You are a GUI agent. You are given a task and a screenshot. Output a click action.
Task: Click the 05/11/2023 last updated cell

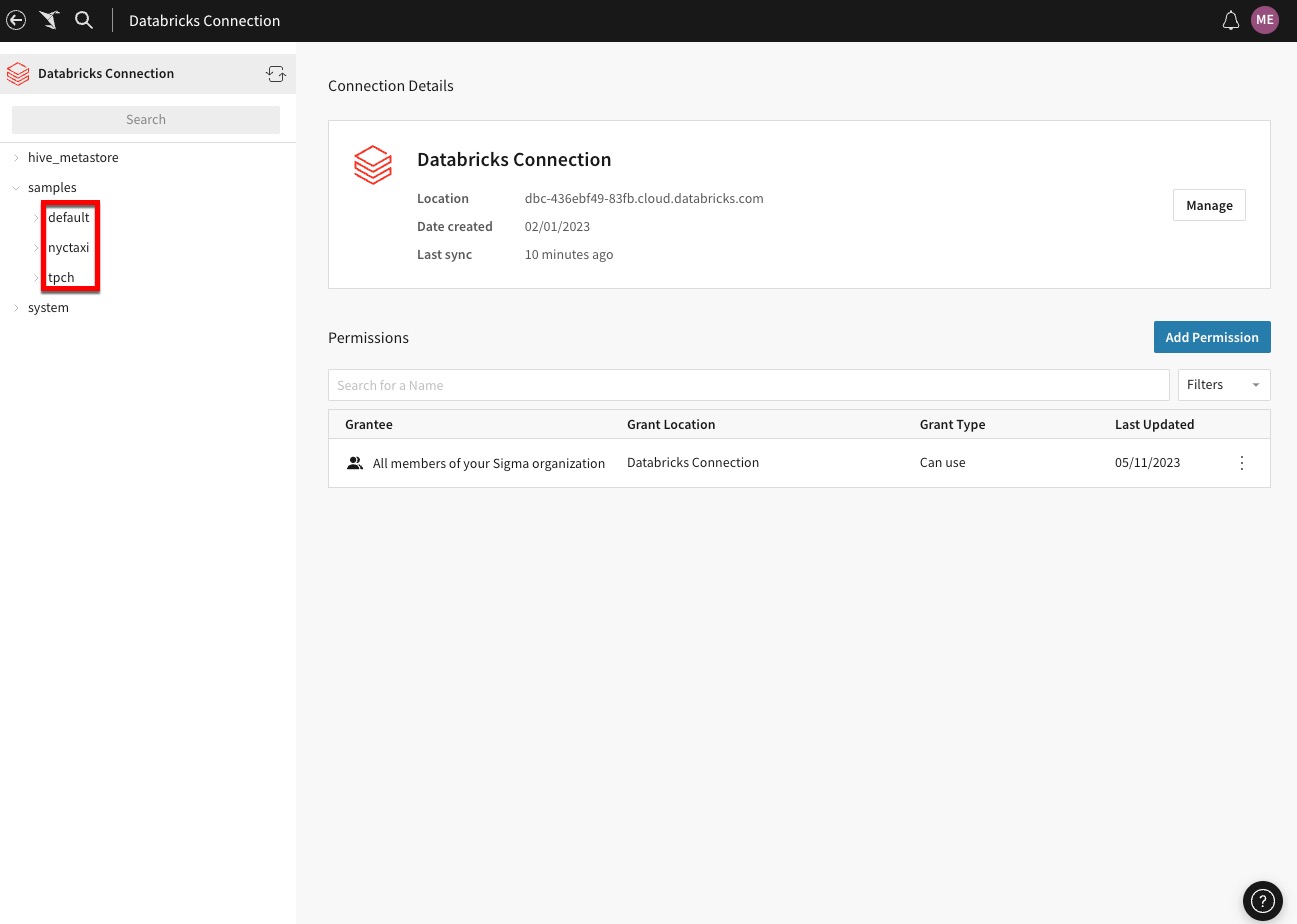point(1148,463)
